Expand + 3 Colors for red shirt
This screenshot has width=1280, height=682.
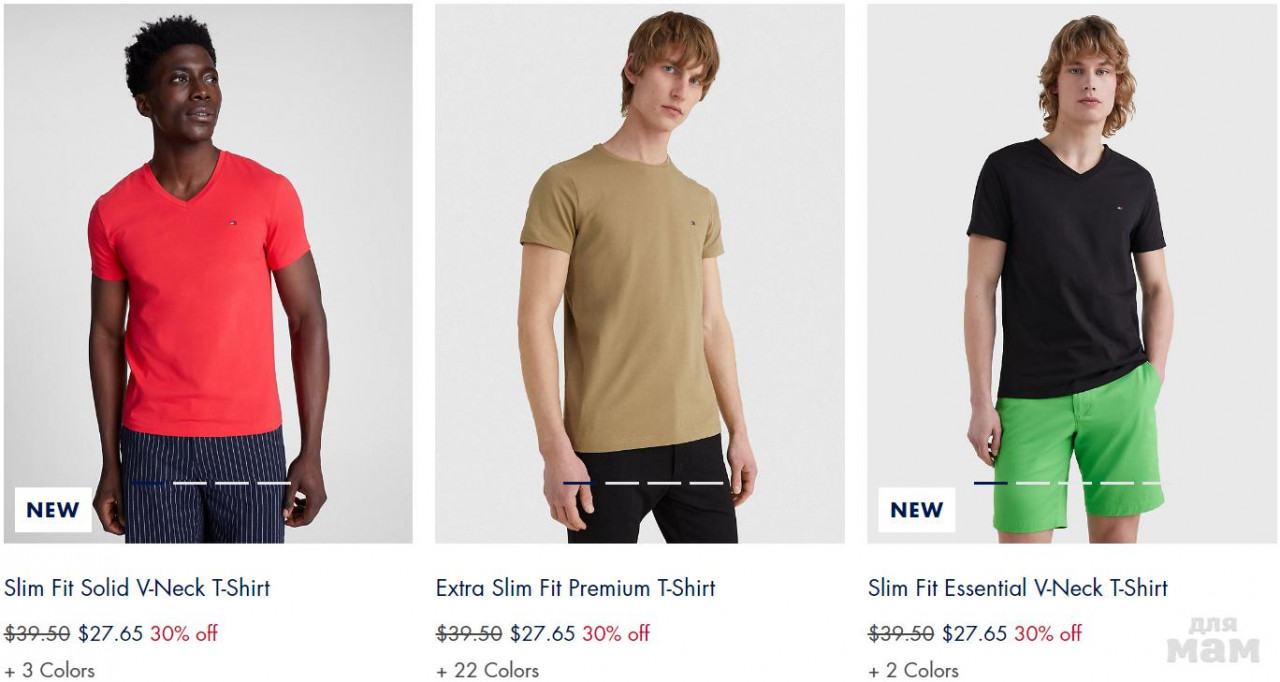click(x=50, y=670)
